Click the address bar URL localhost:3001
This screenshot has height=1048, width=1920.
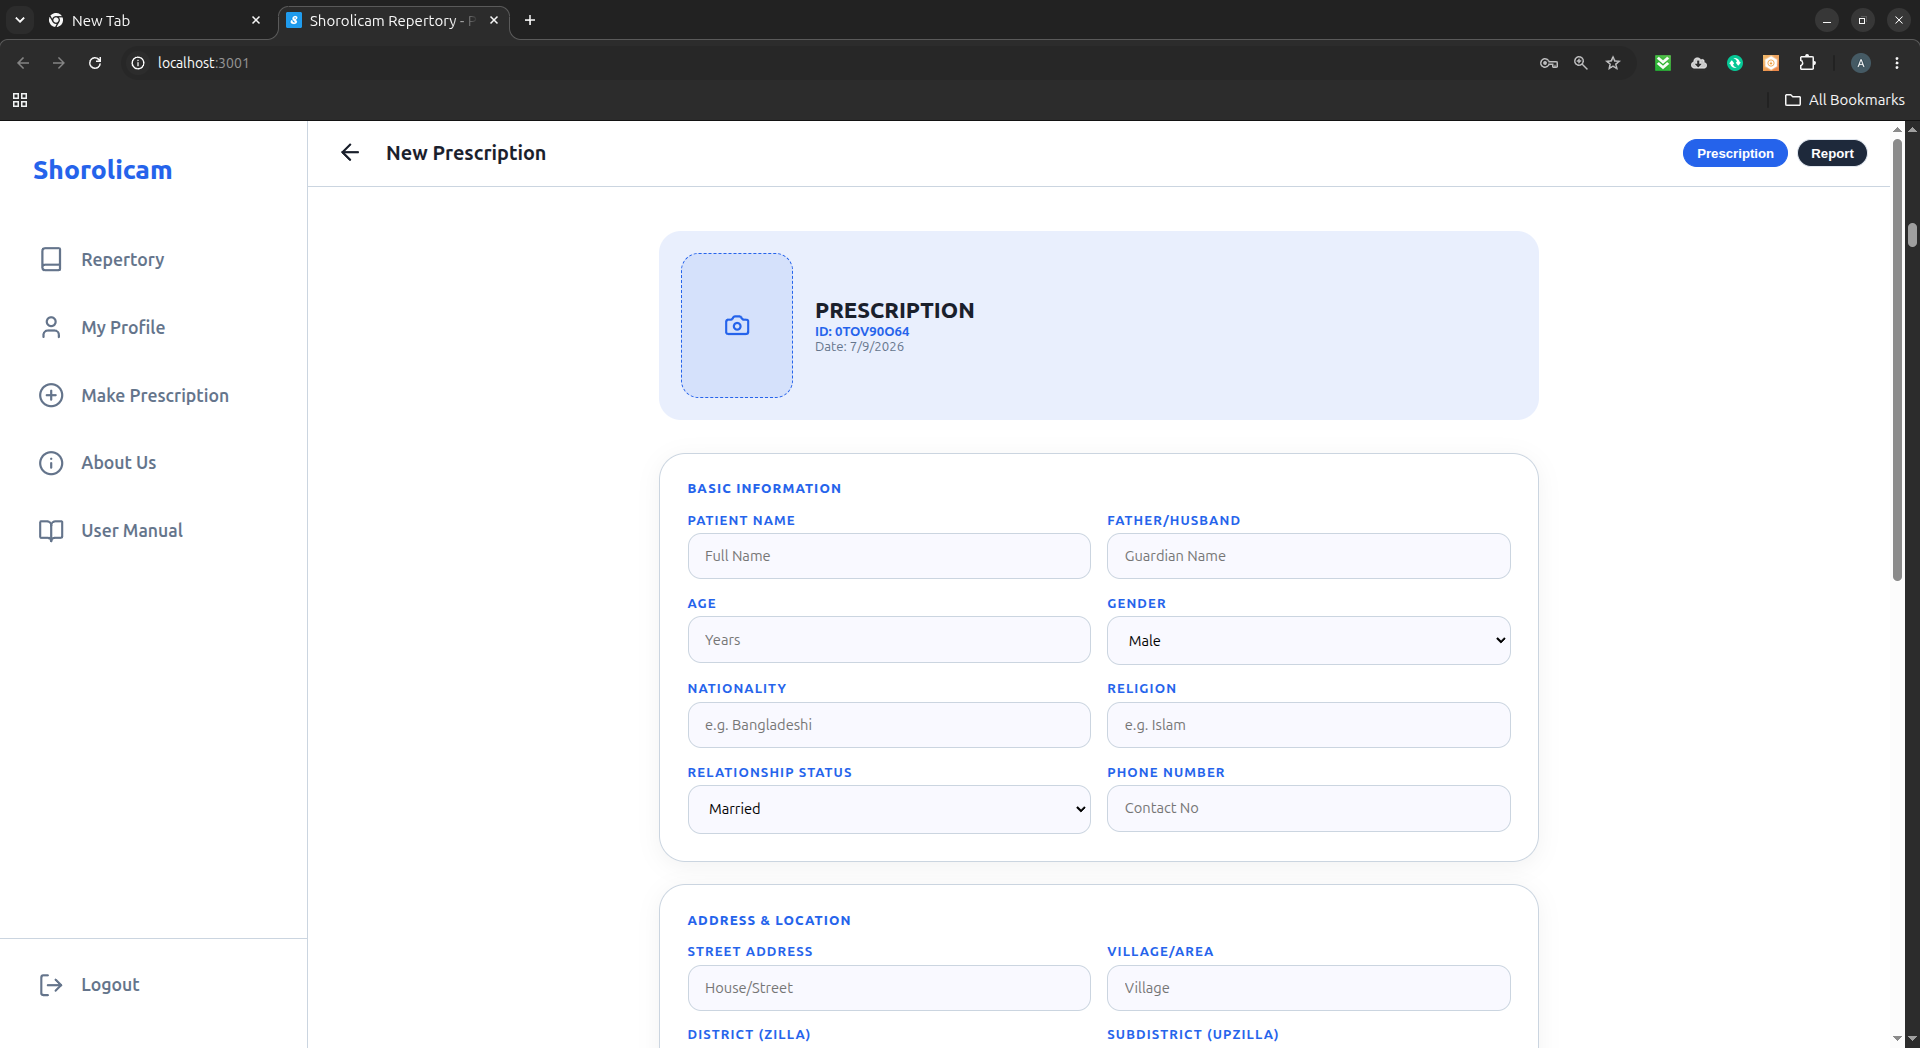coord(203,63)
